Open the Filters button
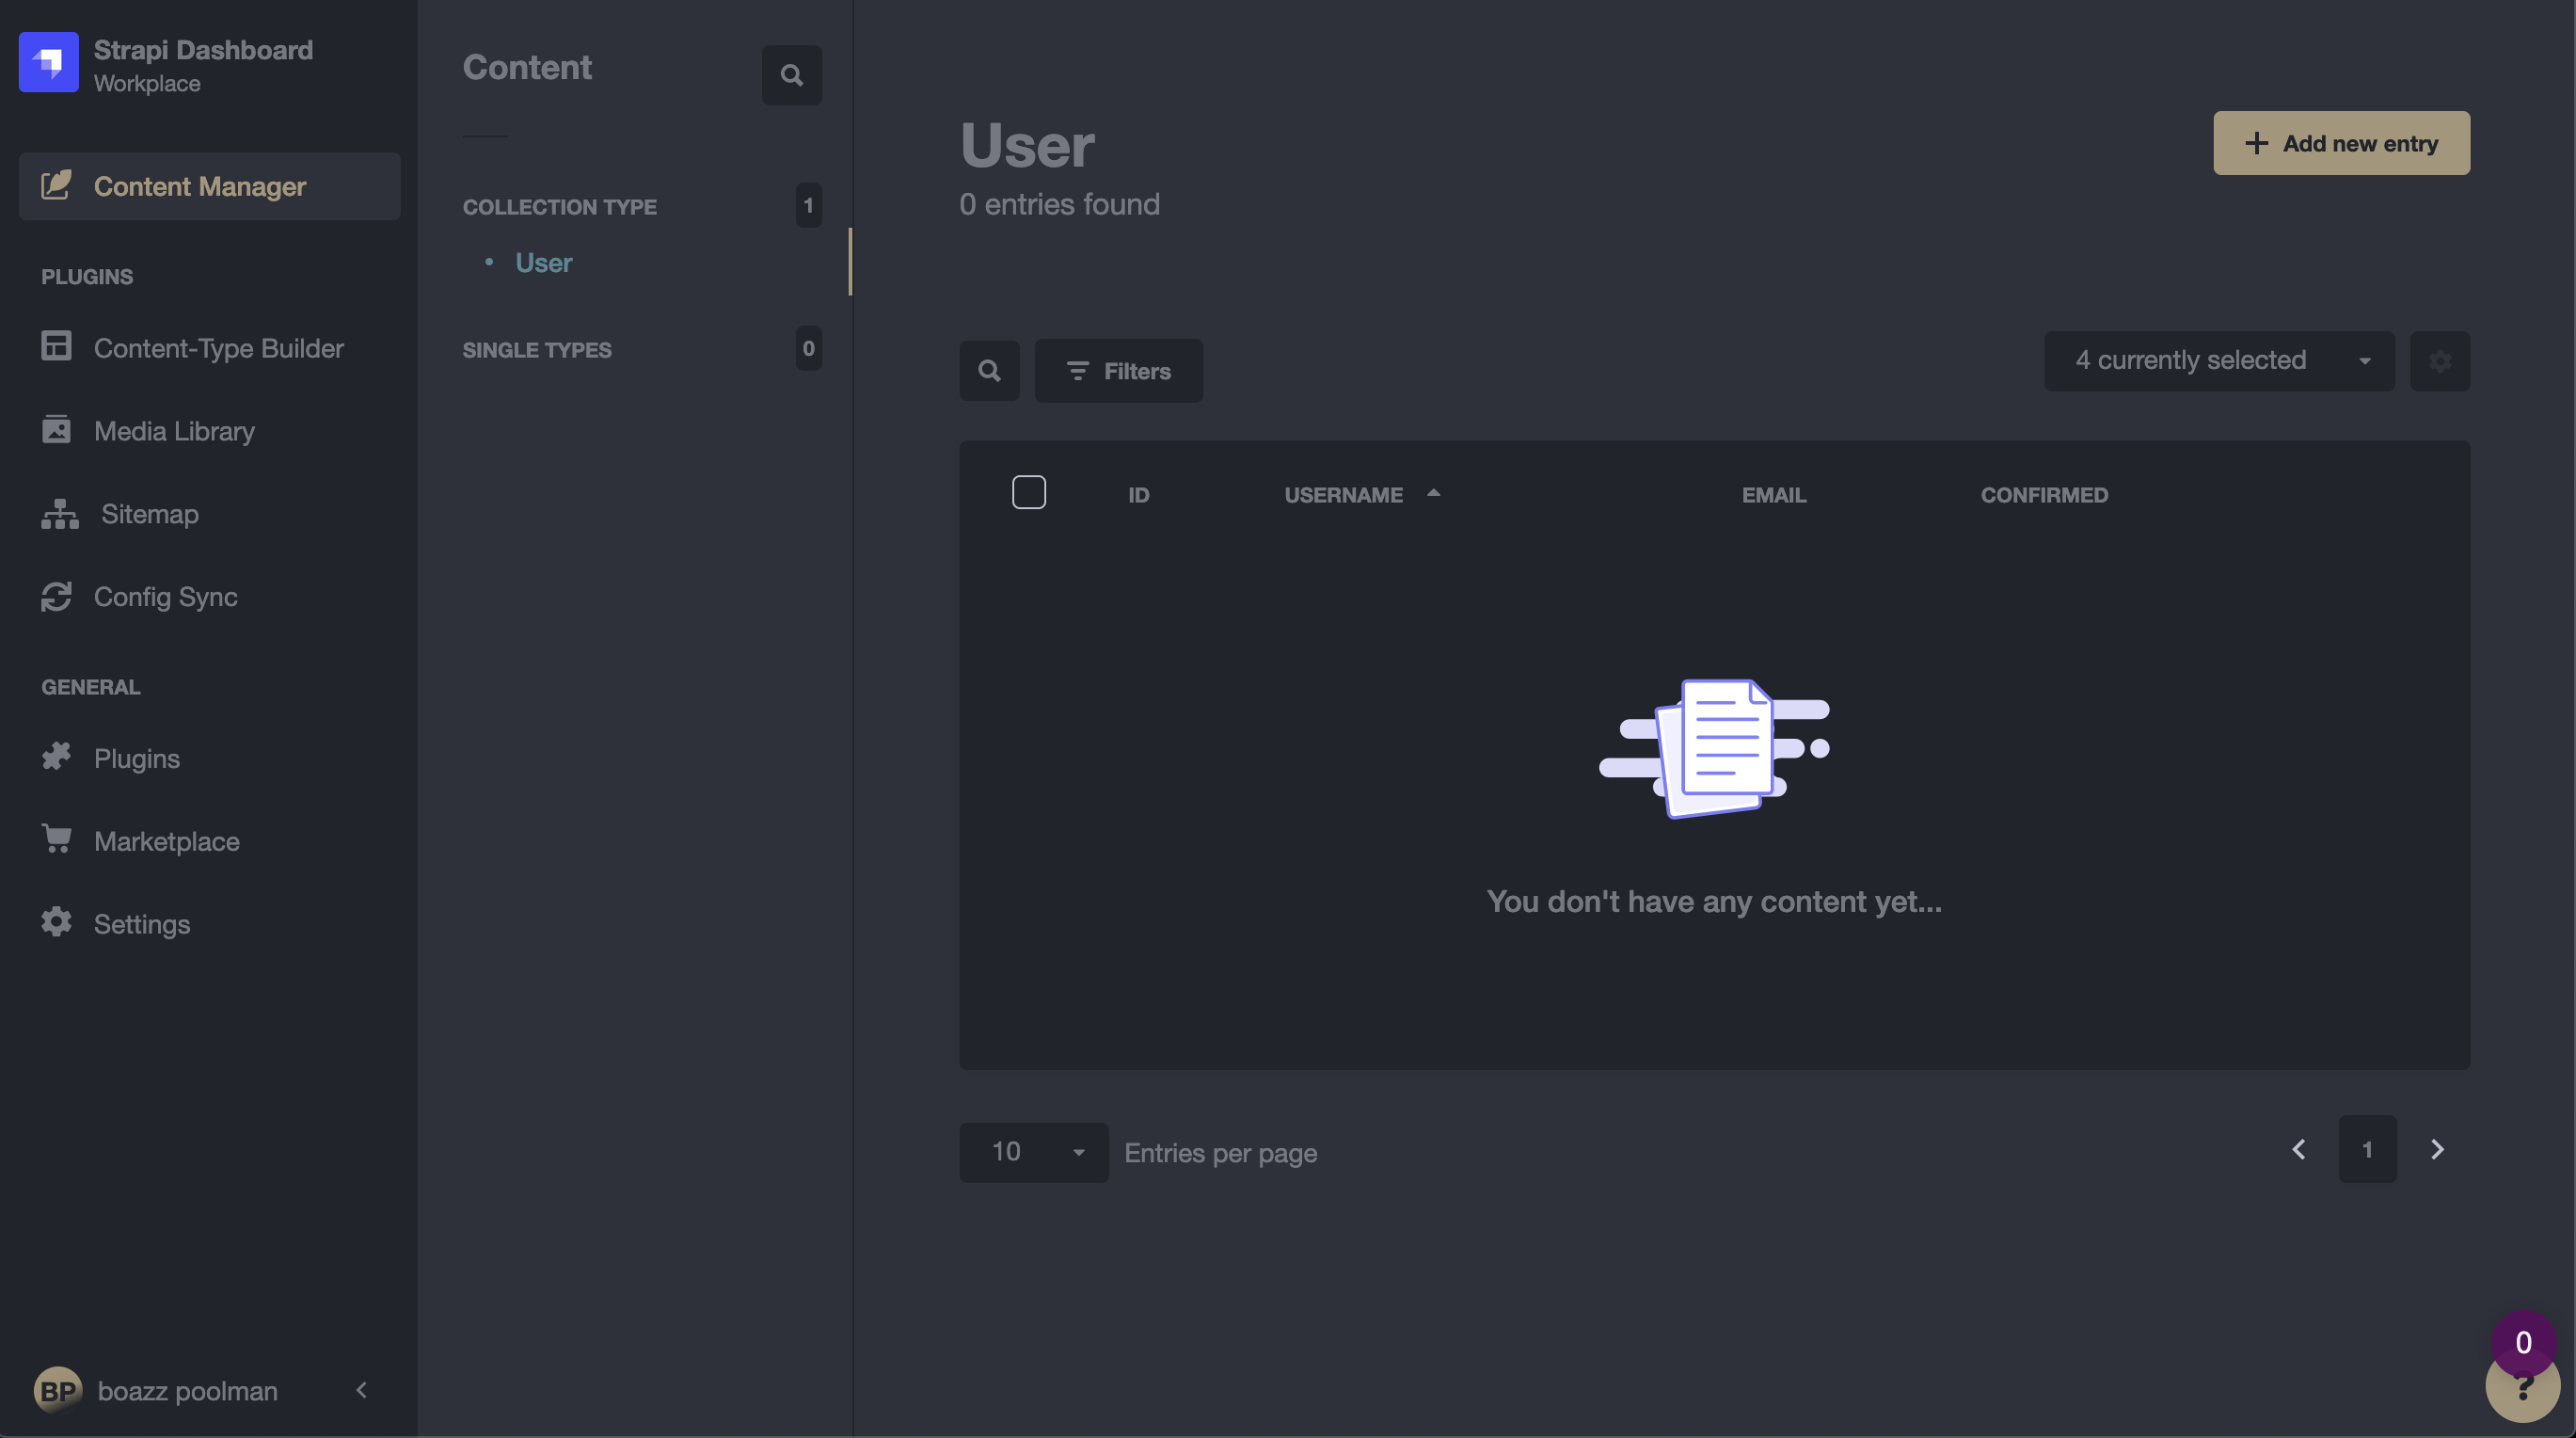 click(x=1118, y=371)
